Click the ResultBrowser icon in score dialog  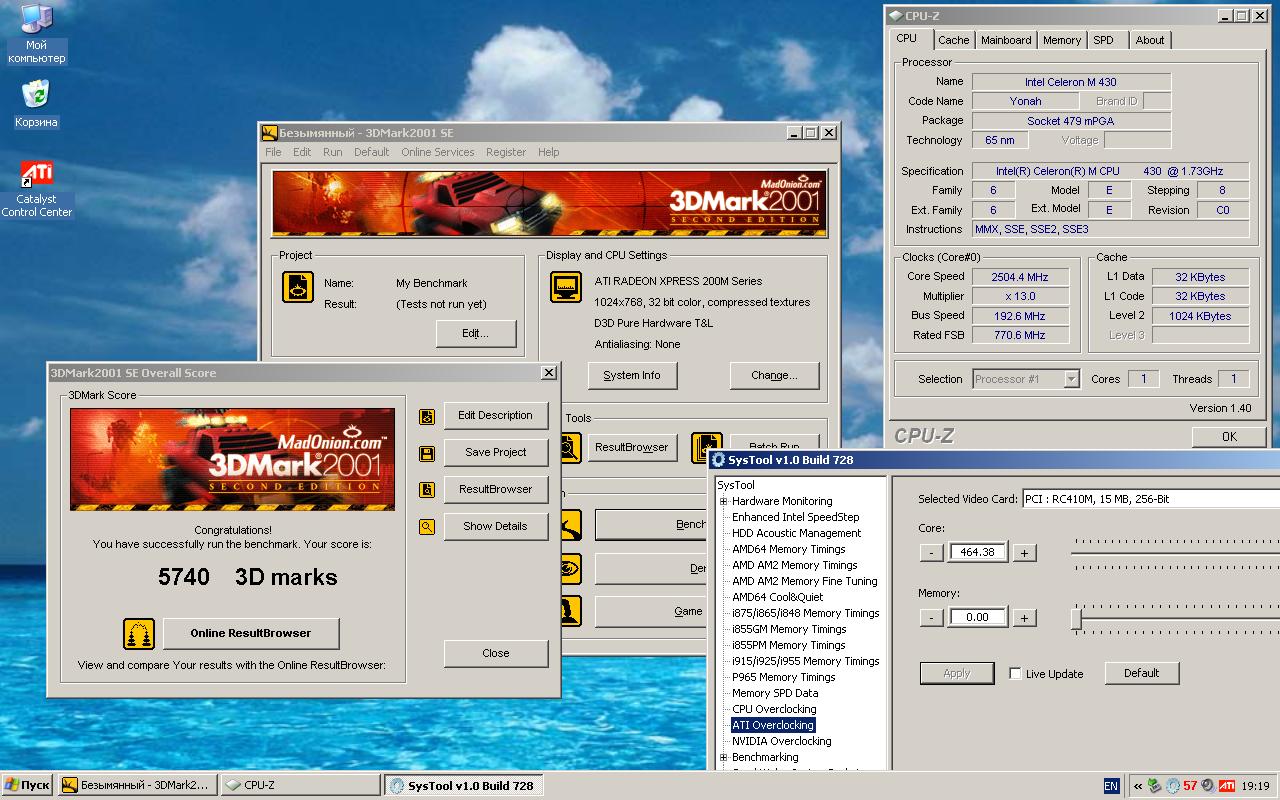[x=427, y=490]
